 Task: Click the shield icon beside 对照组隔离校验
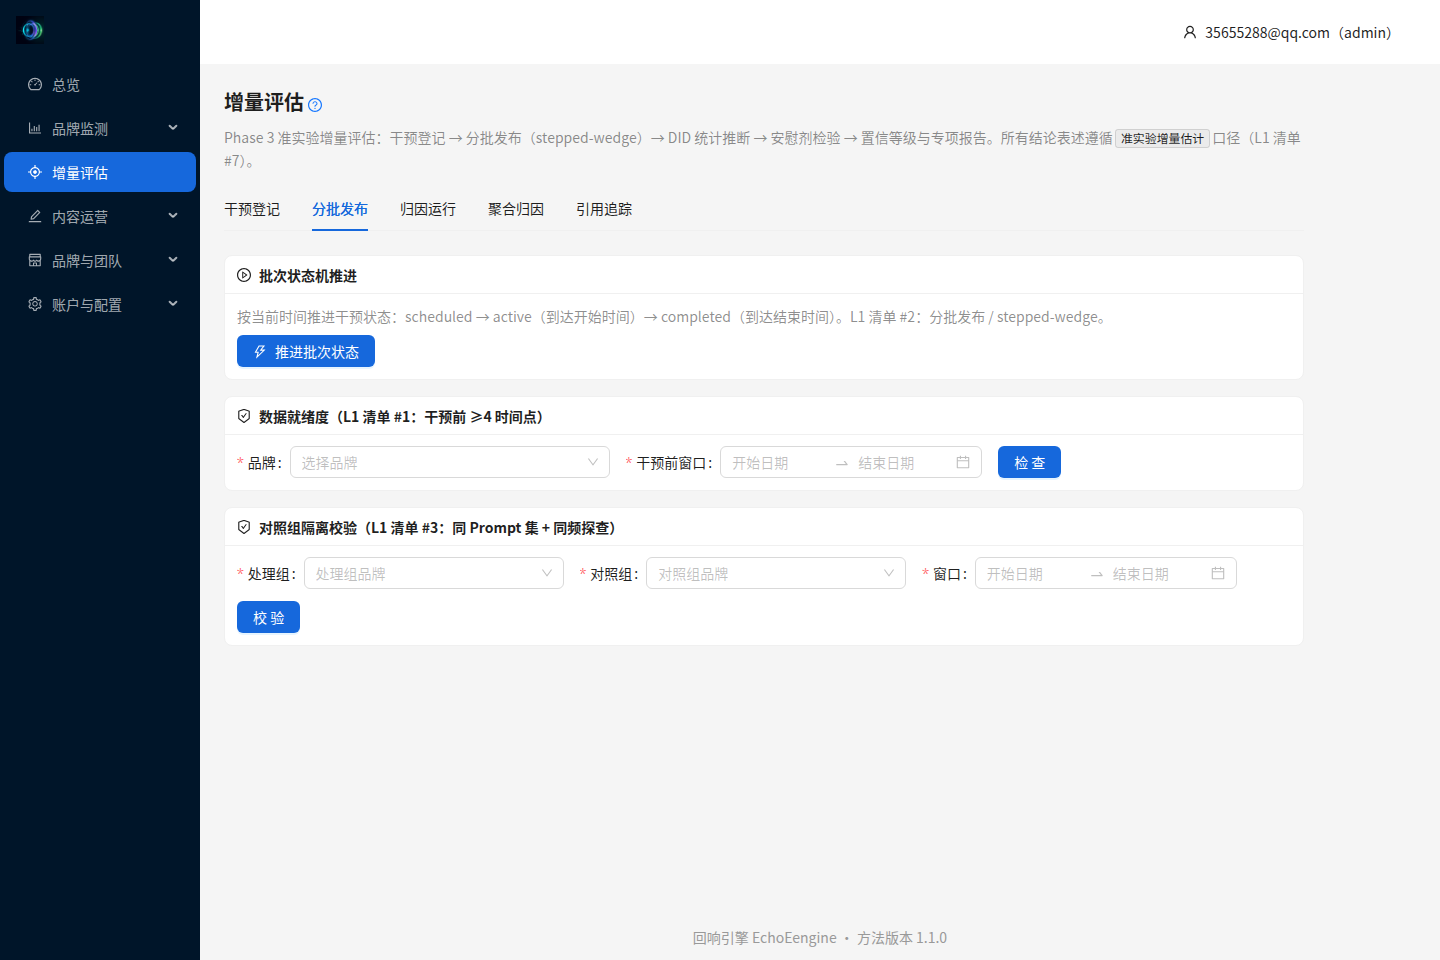[x=244, y=527]
